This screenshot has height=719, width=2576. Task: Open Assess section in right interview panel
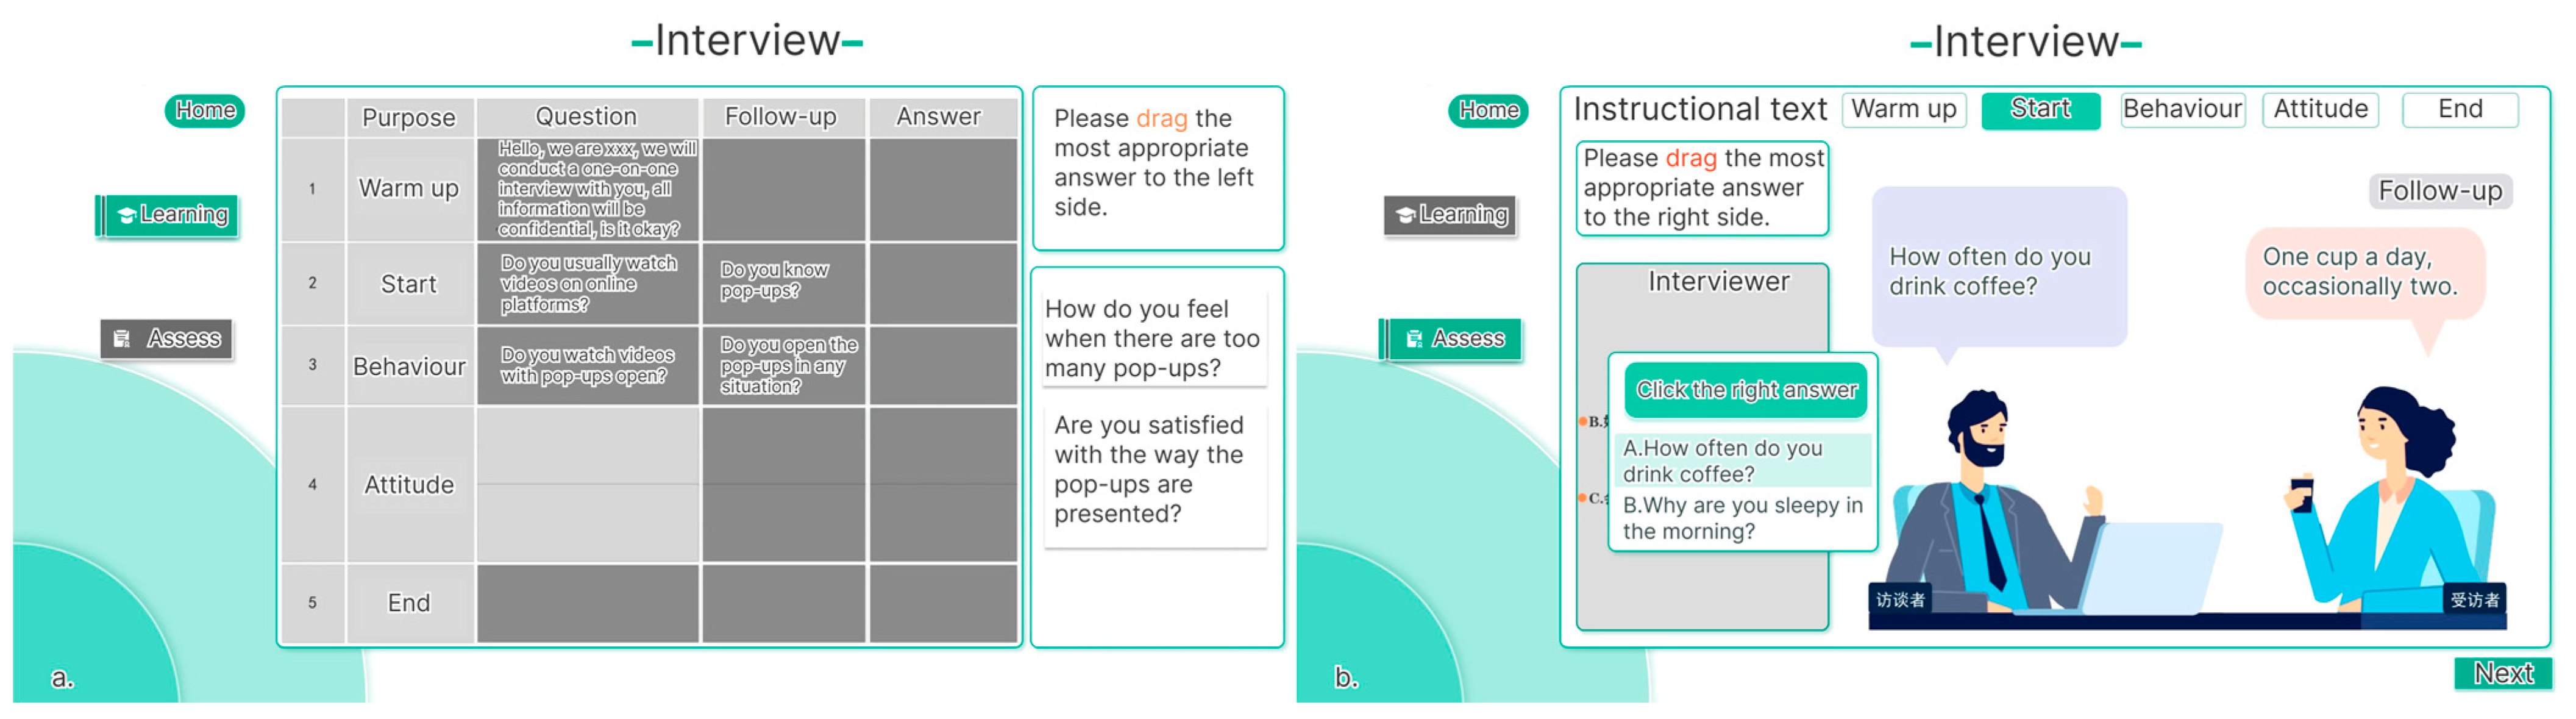1453,339
